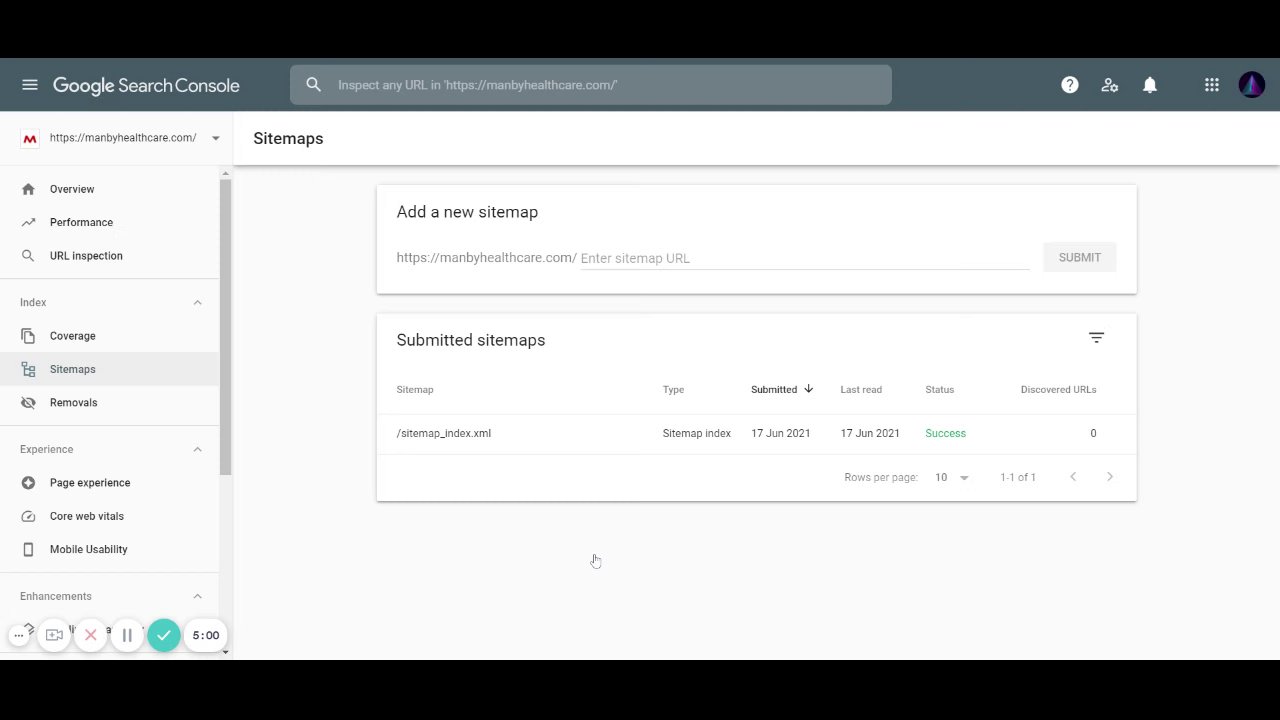The image size is (1280, 720).
Task: Sort by Type column header
Action: tap(673, 390)
